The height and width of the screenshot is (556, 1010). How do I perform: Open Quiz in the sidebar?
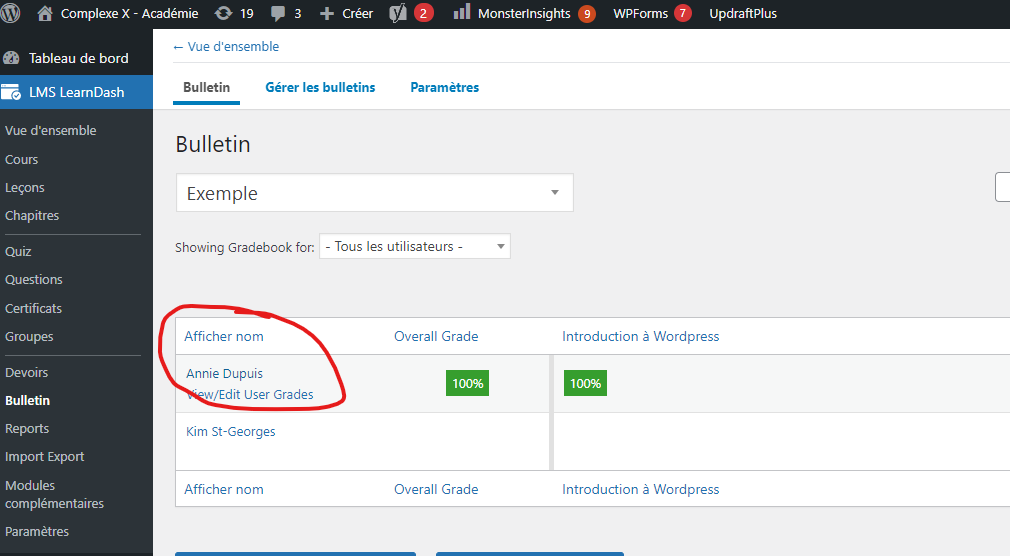coord(18,251)
